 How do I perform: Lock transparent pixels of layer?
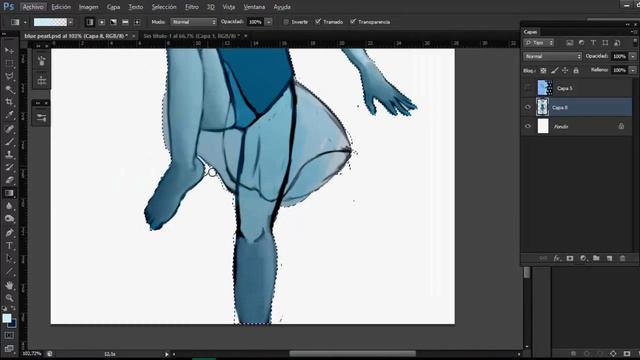543,71
